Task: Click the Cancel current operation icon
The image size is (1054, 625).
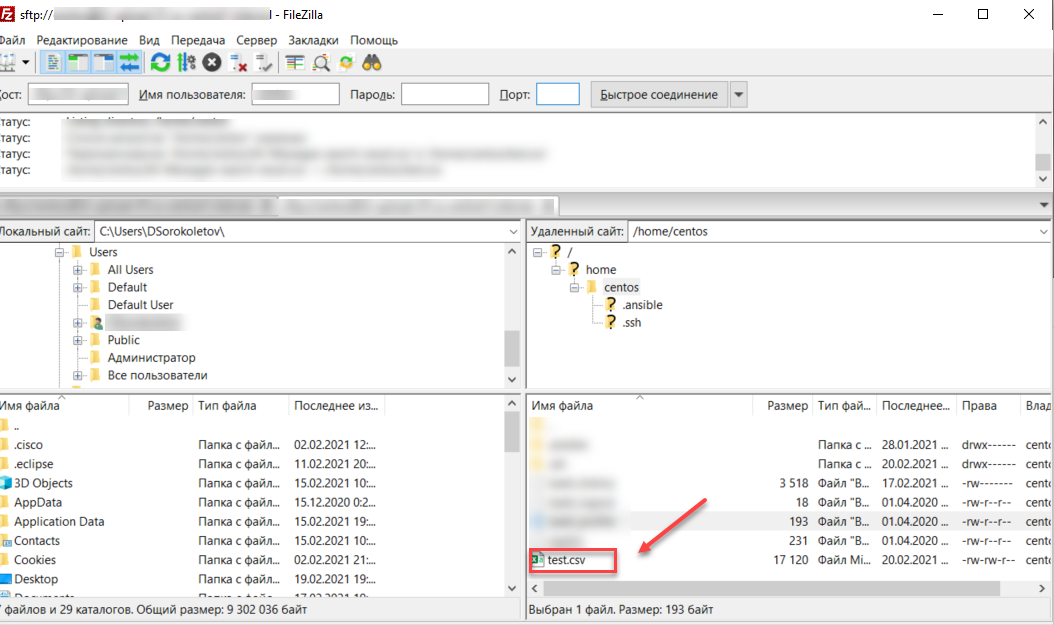Action: pyautogui.click(x=212, y=63)
